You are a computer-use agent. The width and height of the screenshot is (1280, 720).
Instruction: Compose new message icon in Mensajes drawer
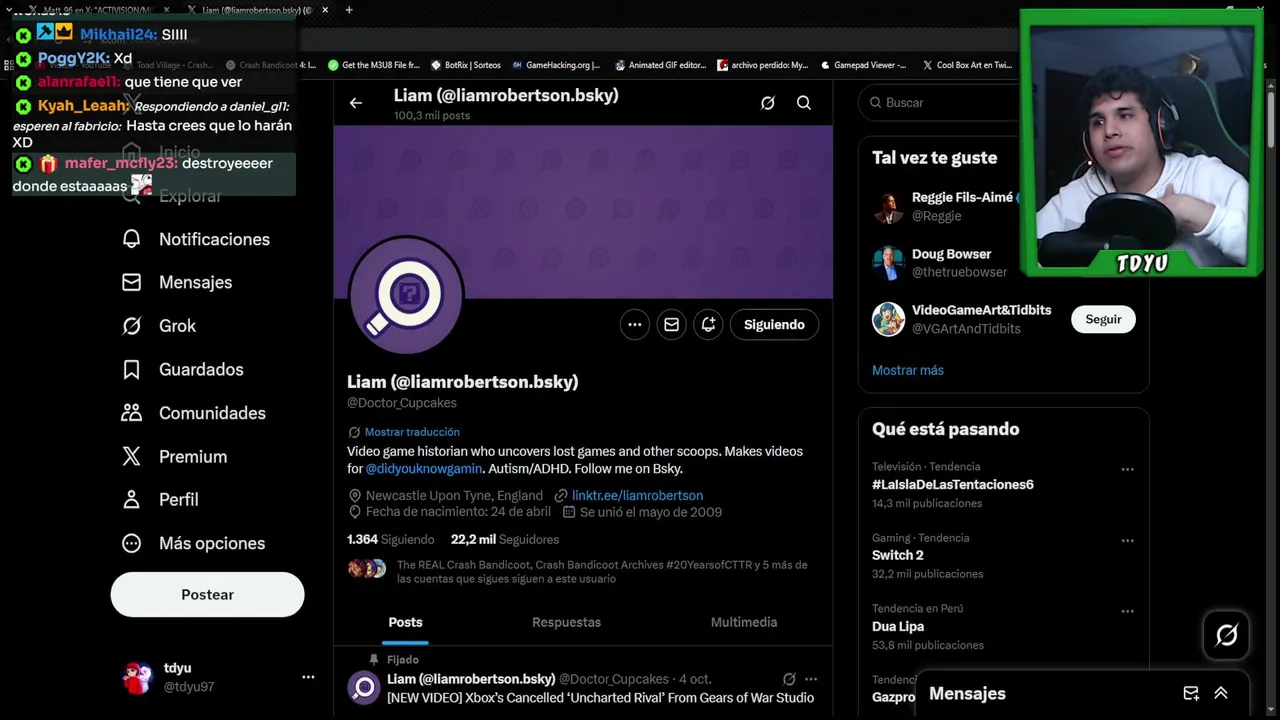tap(1191, 693)
